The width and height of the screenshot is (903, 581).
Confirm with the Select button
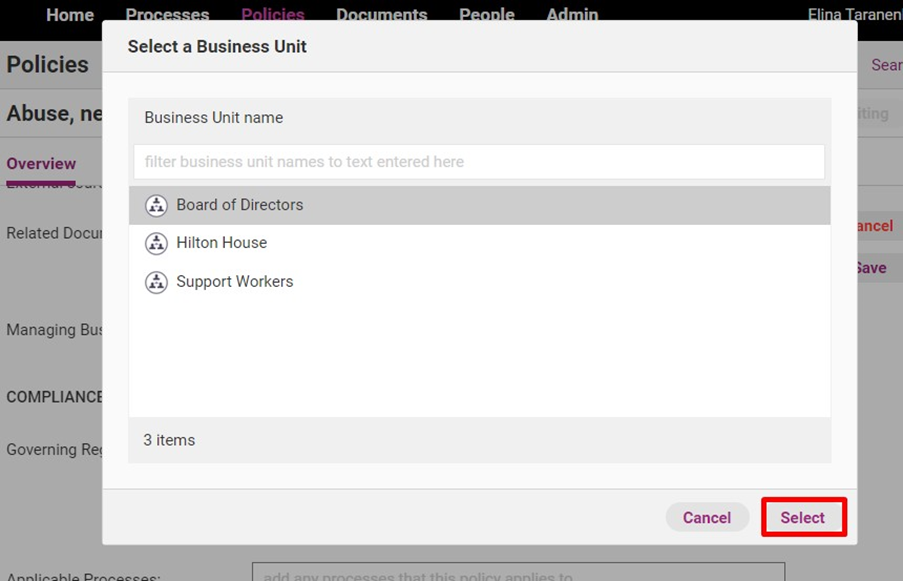(x=803, y=517)
